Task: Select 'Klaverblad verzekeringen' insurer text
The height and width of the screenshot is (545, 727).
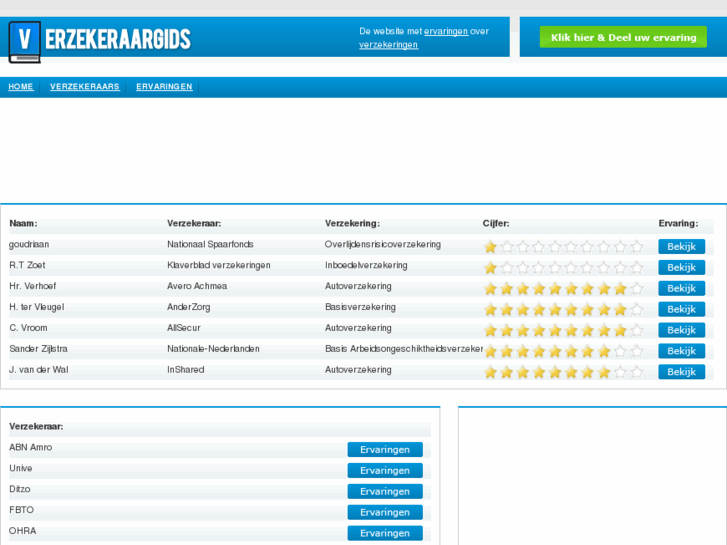Action: click(218, 265)
